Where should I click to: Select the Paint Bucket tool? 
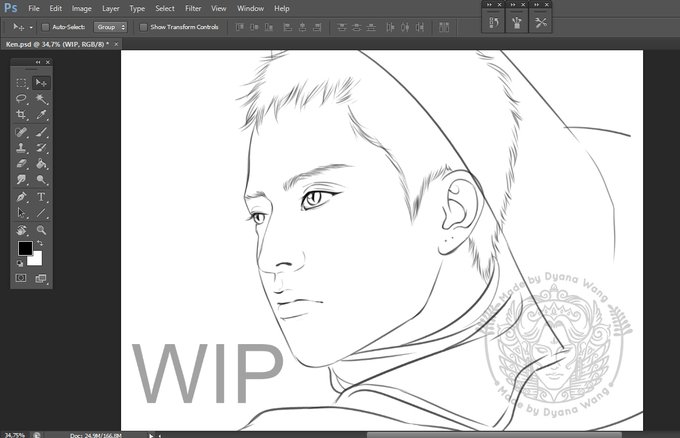coord(41,164)
